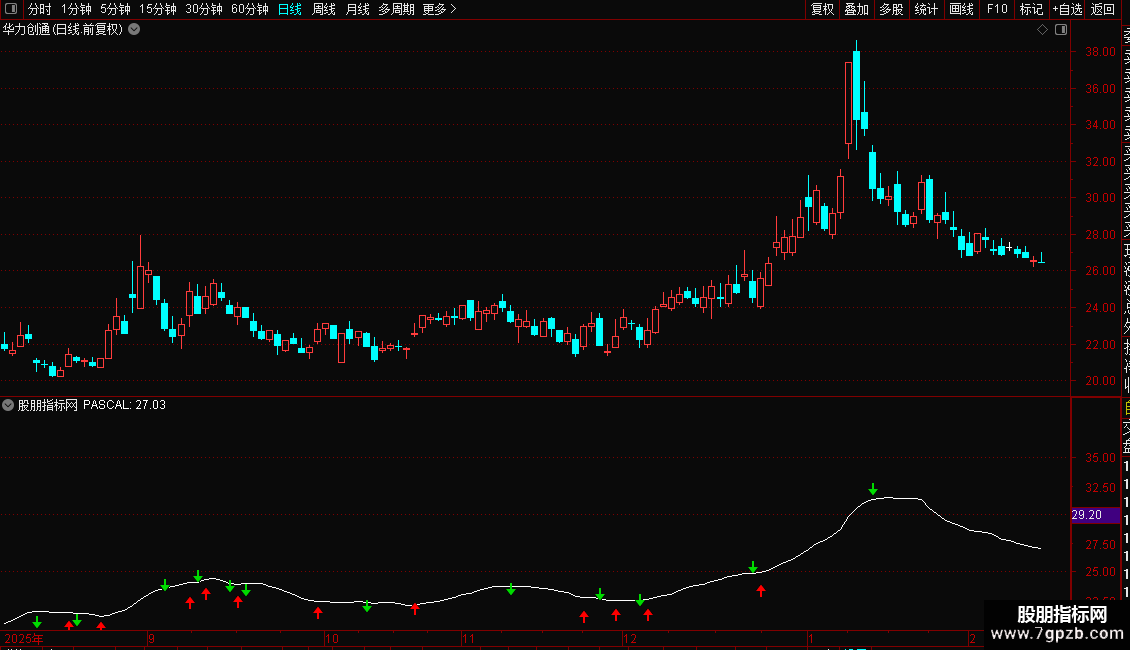Click the 35.00 indicator axis label
The width and height of the screenshot is (1130, 650).
point(1100,458)
